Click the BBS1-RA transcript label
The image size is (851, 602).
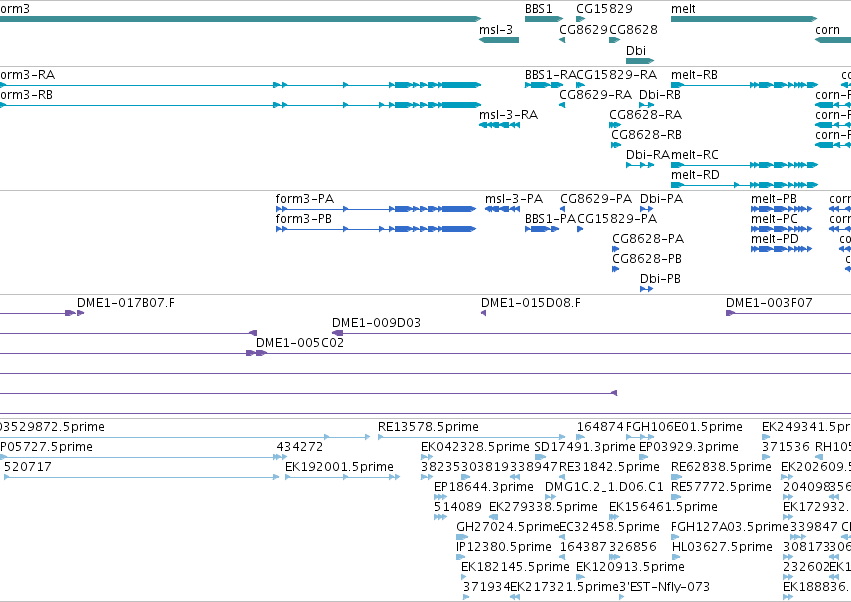[x=550, y=75]
